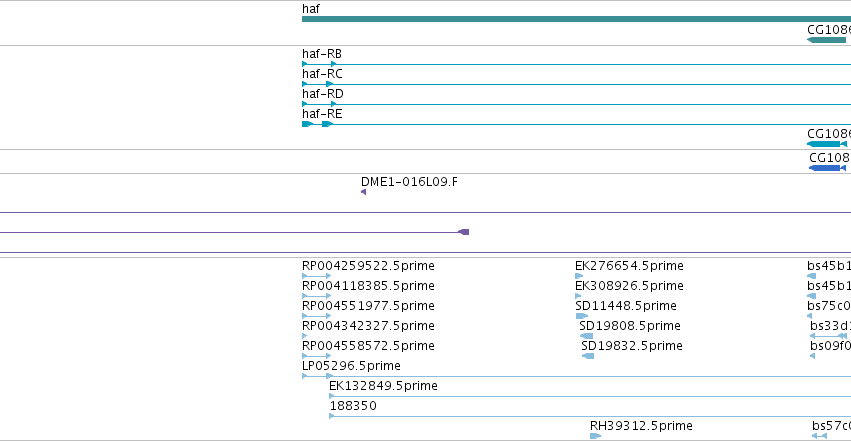The height and width of the screenshot is (441, 851).
Task: Select EK276654.5prime EST label
Action: pos(629,266)
